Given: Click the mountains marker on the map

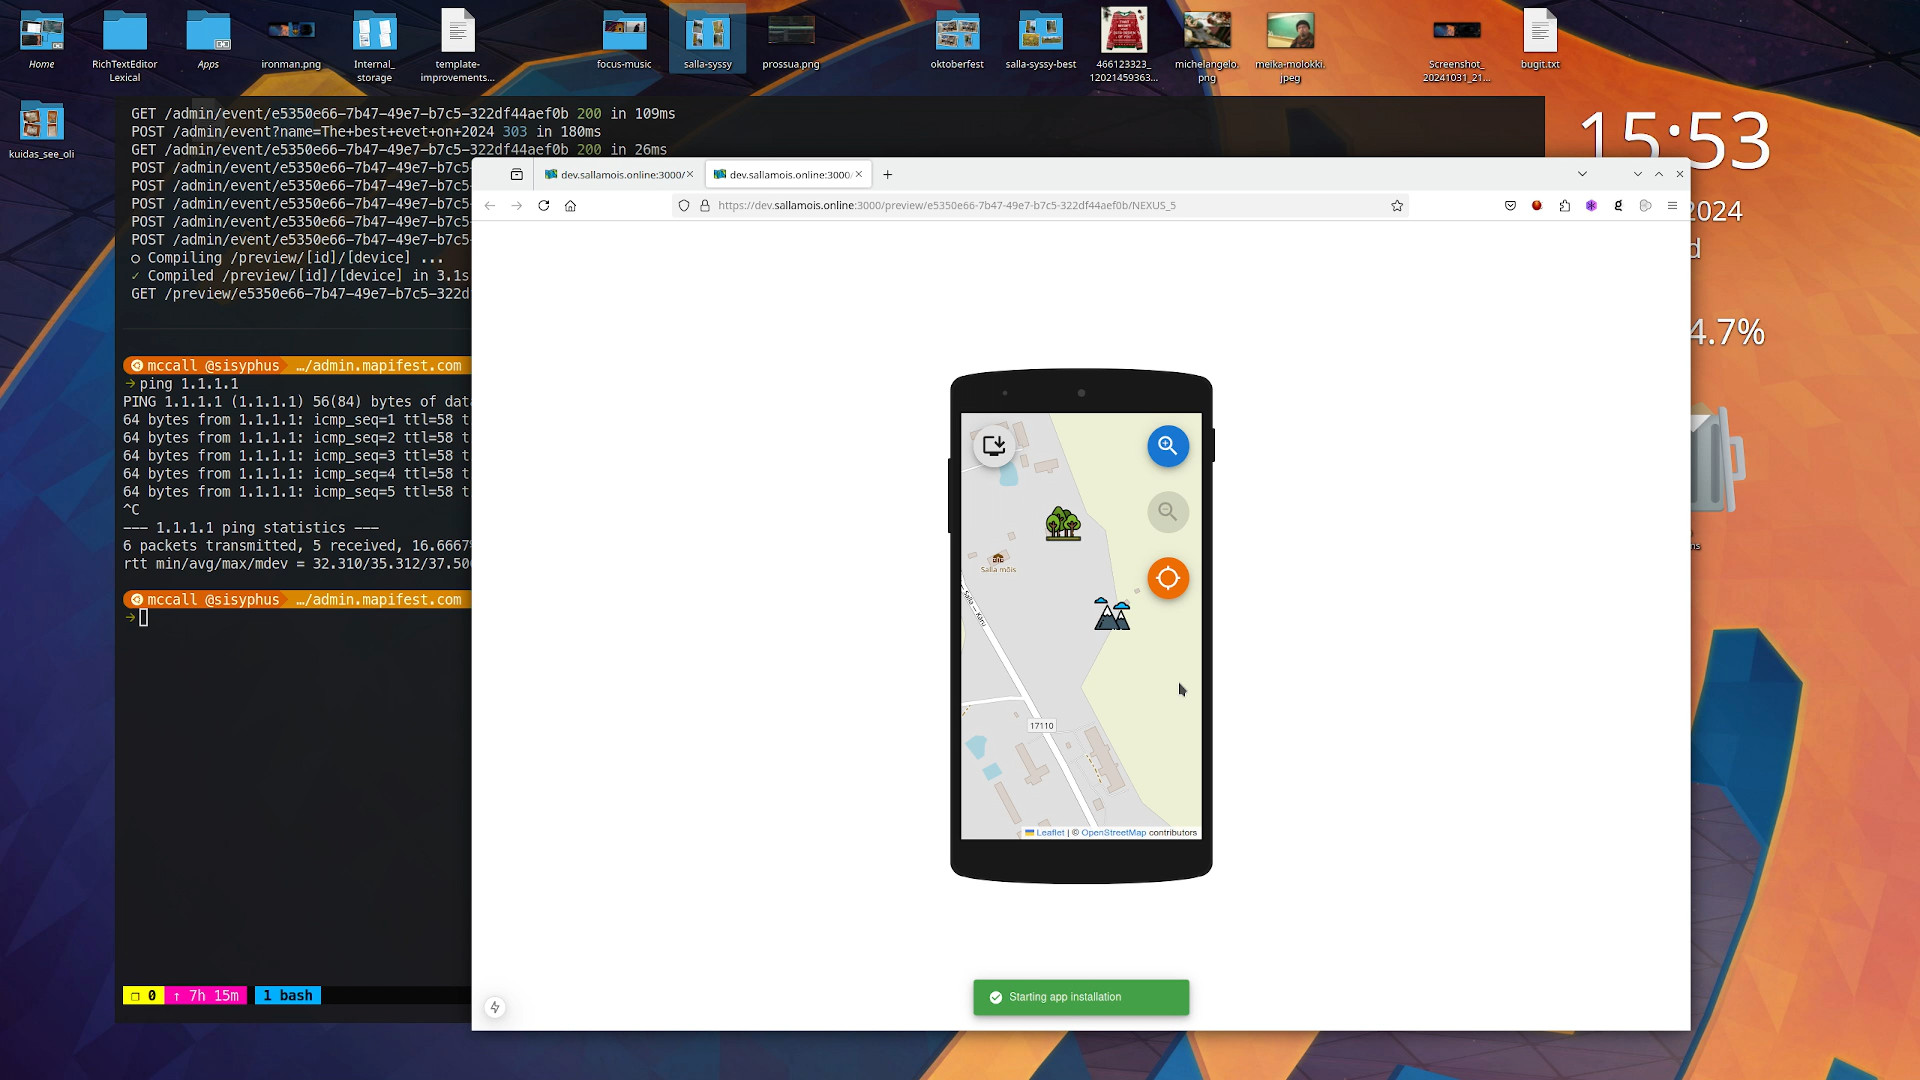Looking at the screenshot, I should click(x=1110, y=614).
